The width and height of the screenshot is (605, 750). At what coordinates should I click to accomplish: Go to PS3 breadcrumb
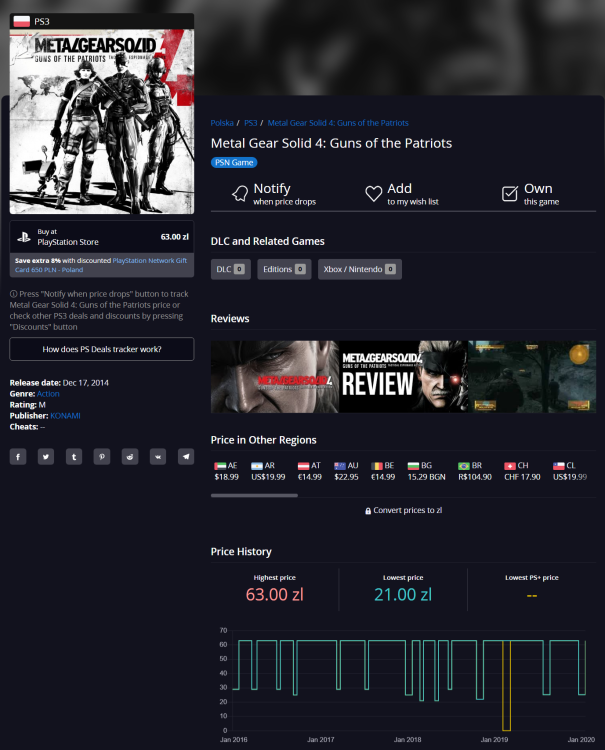[x=251, y=123]
